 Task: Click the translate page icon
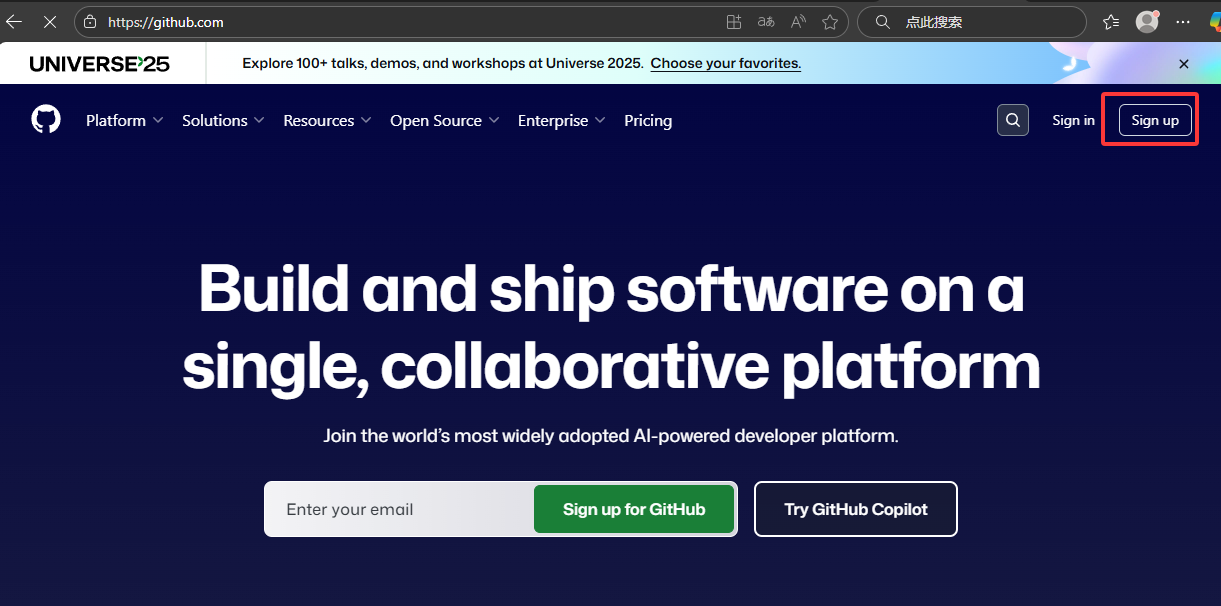[x=766, y=21]
